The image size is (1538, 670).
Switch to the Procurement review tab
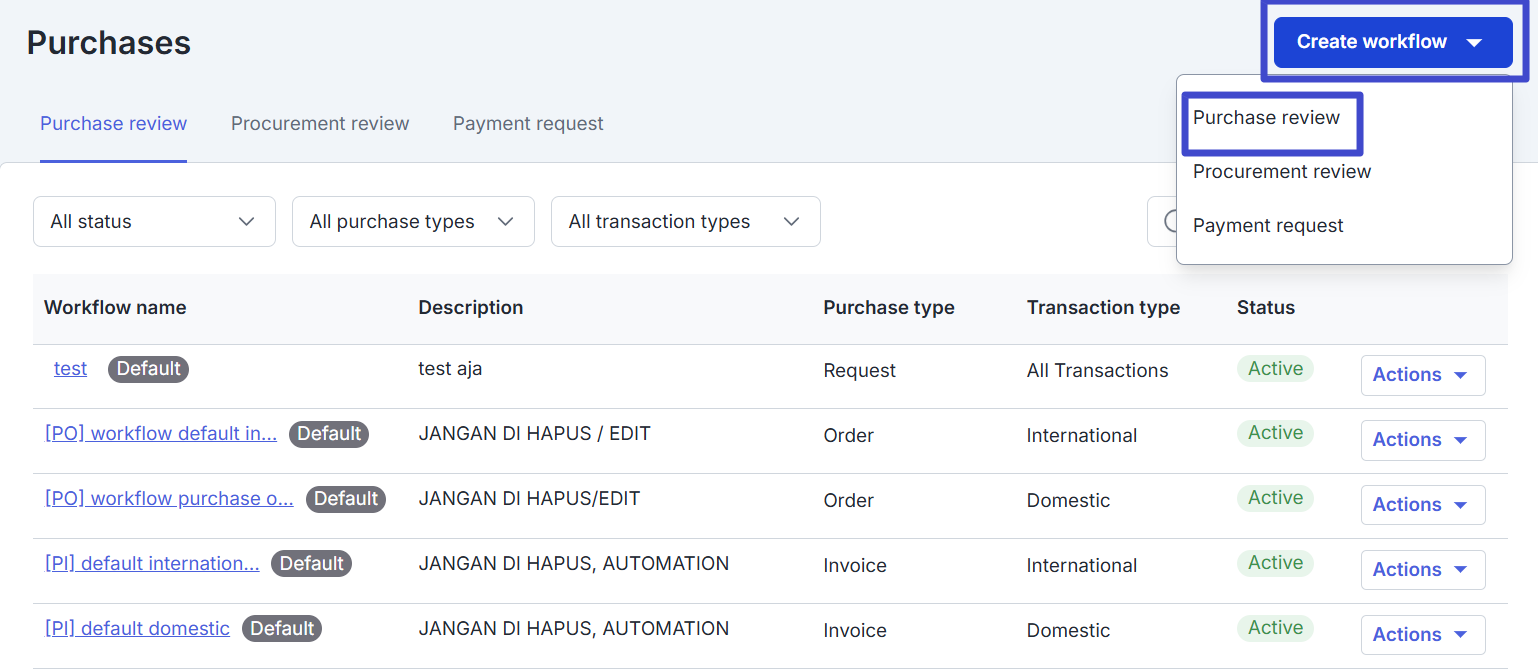320,124
